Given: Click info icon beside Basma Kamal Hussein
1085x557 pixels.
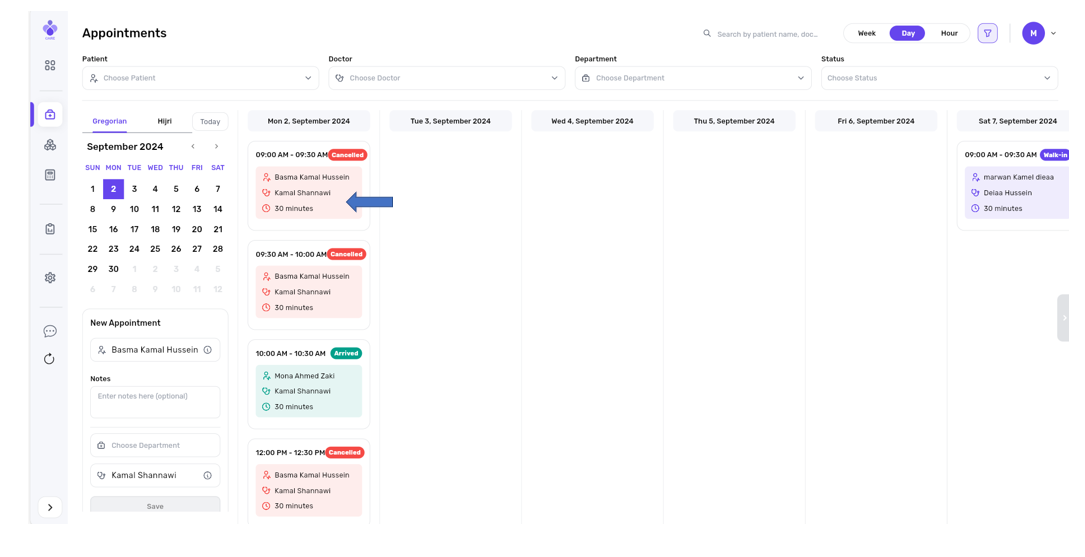Looking at the screenshot, I should point(208,350).
